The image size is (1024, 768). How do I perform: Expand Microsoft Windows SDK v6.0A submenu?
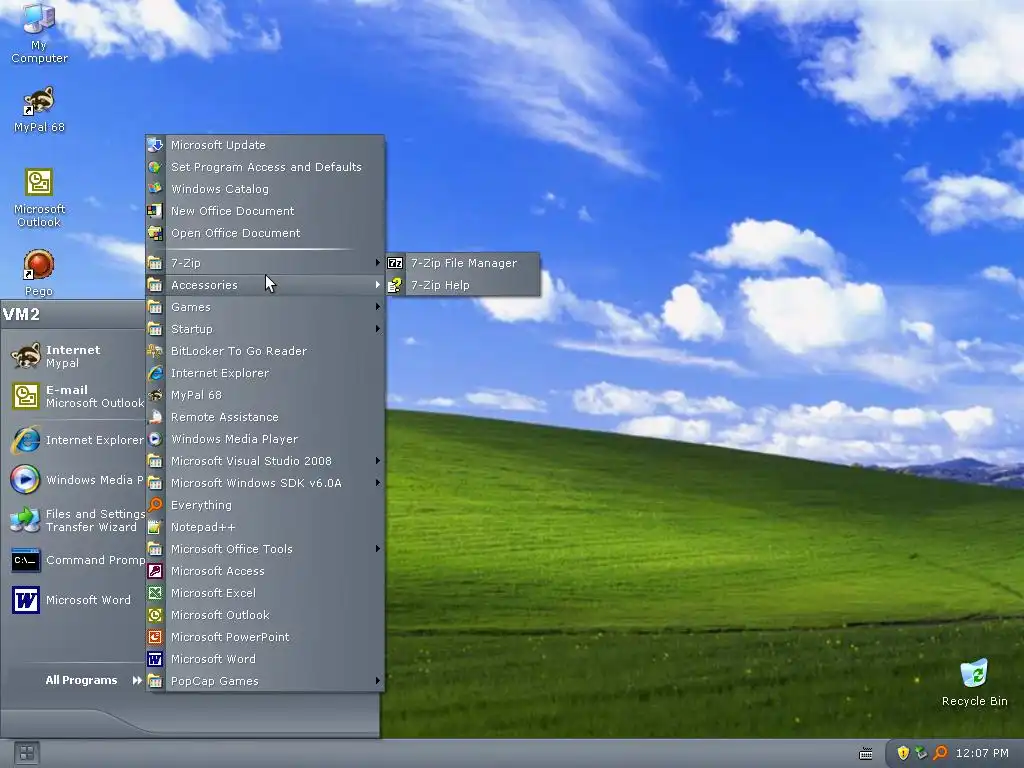(265, 483)
